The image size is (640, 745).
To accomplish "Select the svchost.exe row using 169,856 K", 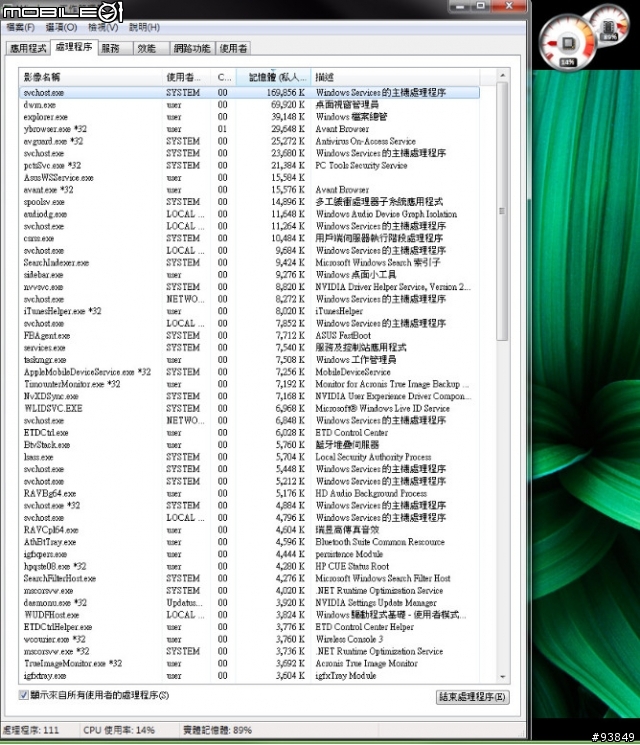I will 249,93.
